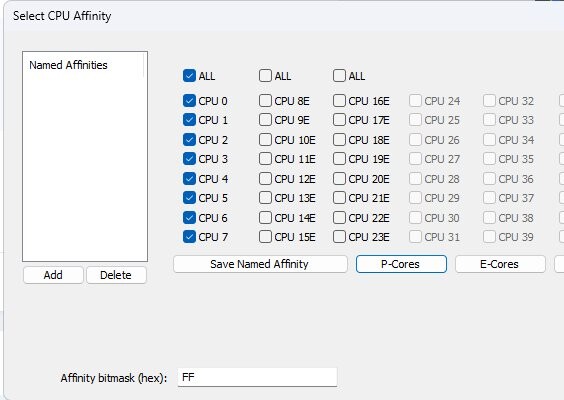Enable the CPU 8E checkbox
Viewport: 564px width, 400px height.
click(x=265, y=101)
